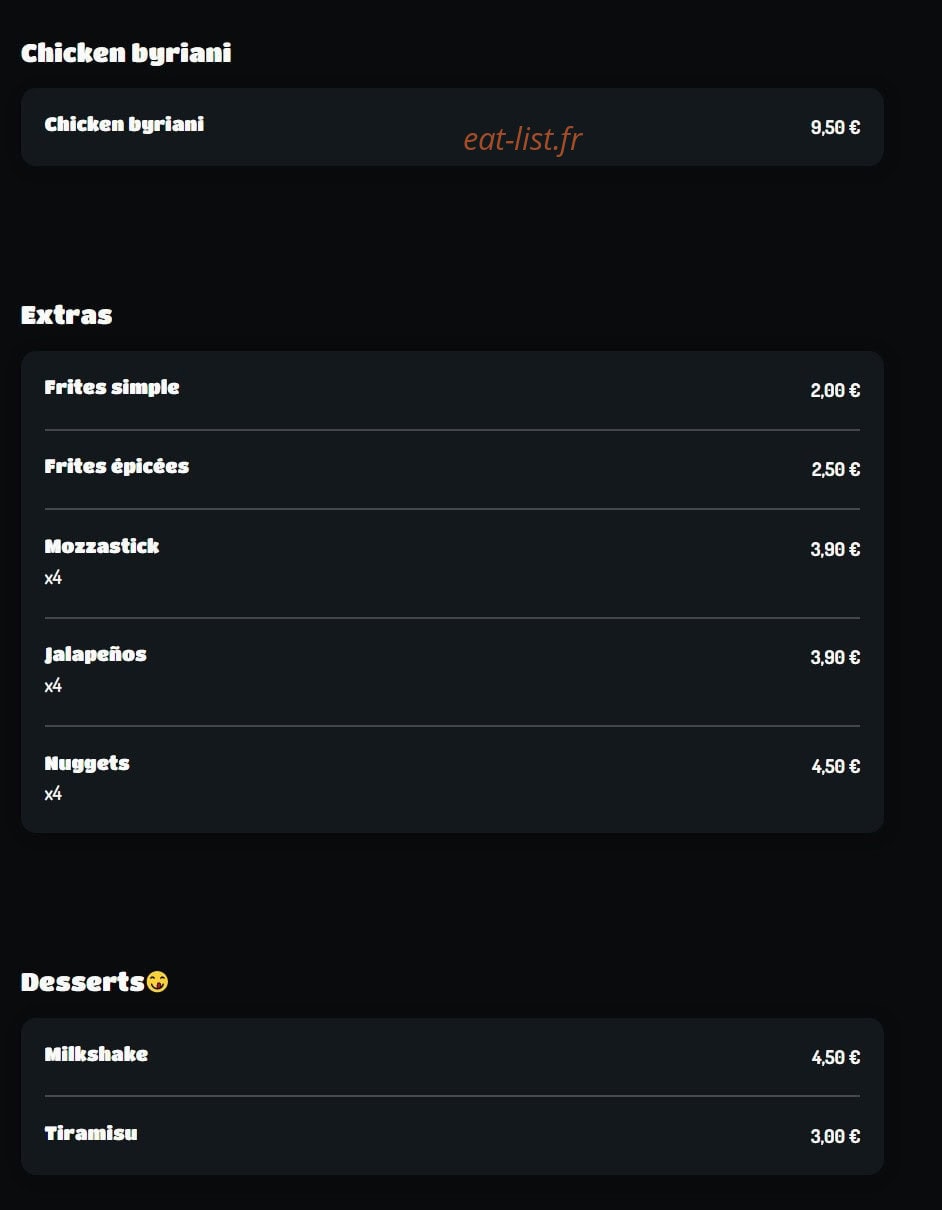Viewport: 942px width, 1210px height.
Task: Select the Frites épicées item
Action: (452, 469)
